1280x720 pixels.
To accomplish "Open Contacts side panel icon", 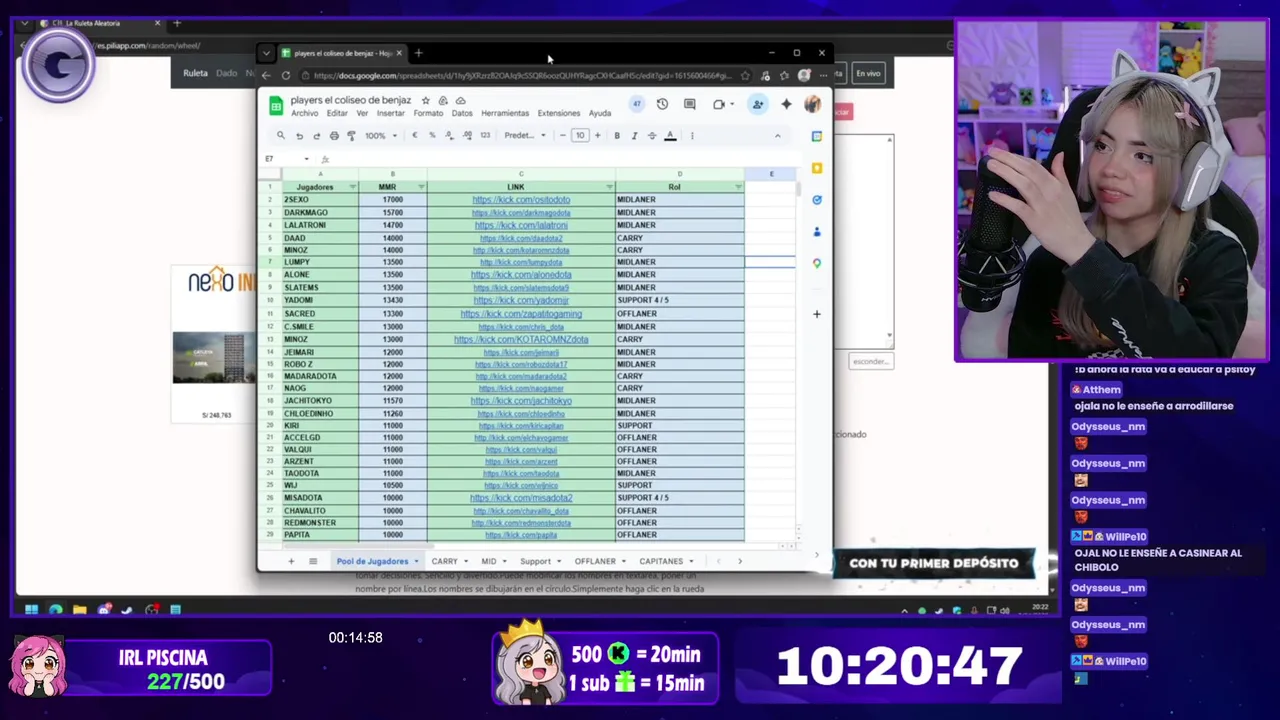I will [x=817, y=232].
